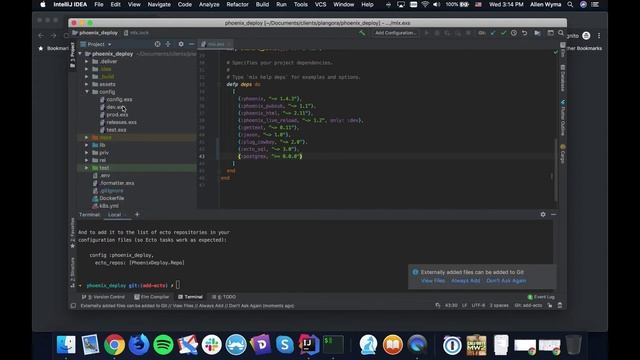Image resolution: width=640 pixels, height=360 pixels.
Task: Click the Git rollback revert icon
Action: (524, 33)
